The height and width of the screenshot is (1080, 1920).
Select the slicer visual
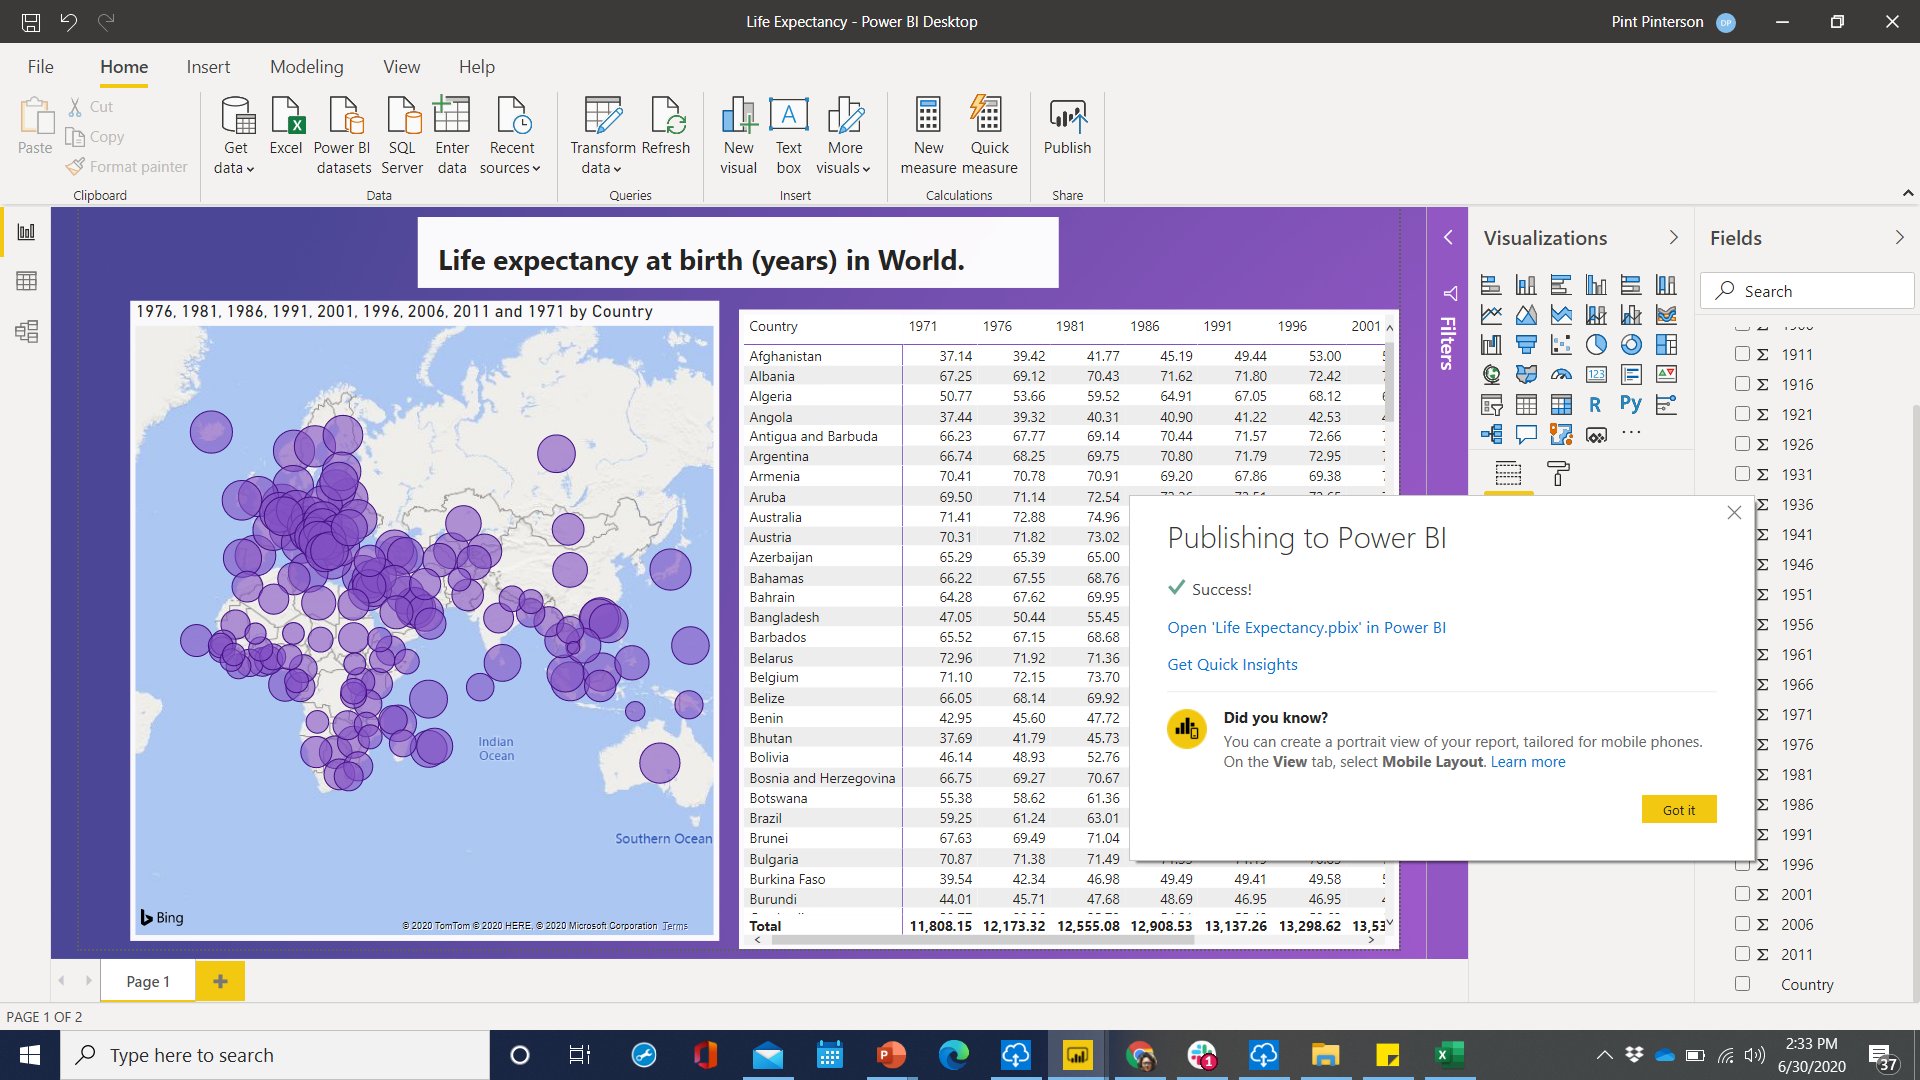pyautogui.click(x=1491, y=405)
